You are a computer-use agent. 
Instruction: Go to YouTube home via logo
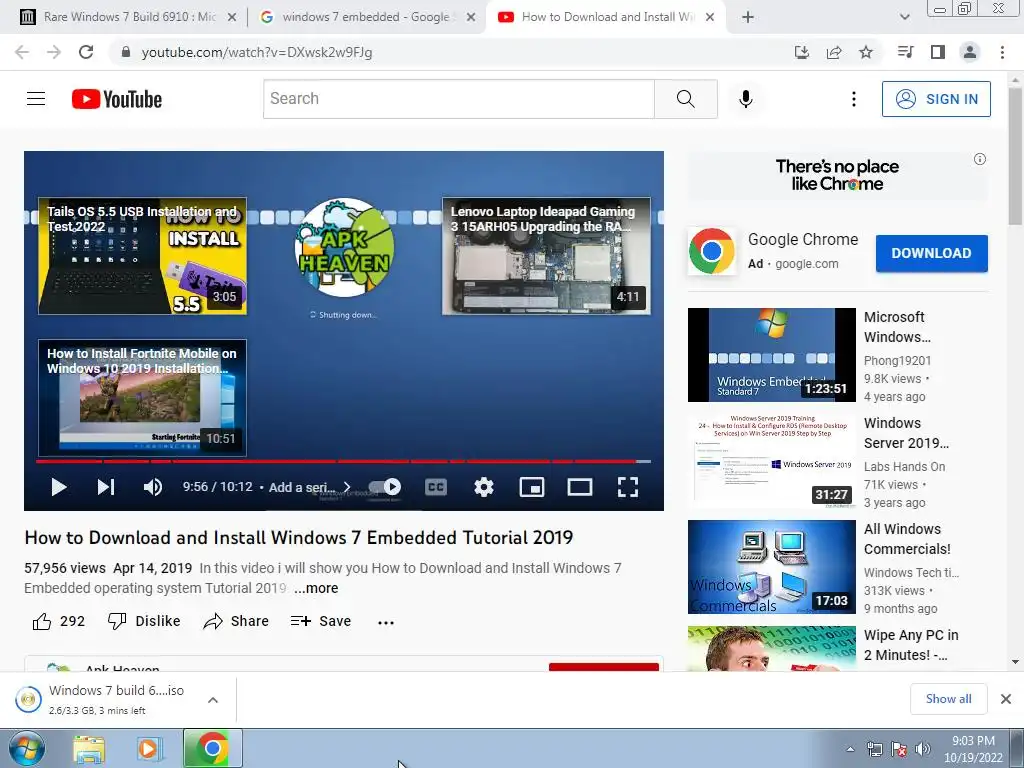[x=117, y=99]
